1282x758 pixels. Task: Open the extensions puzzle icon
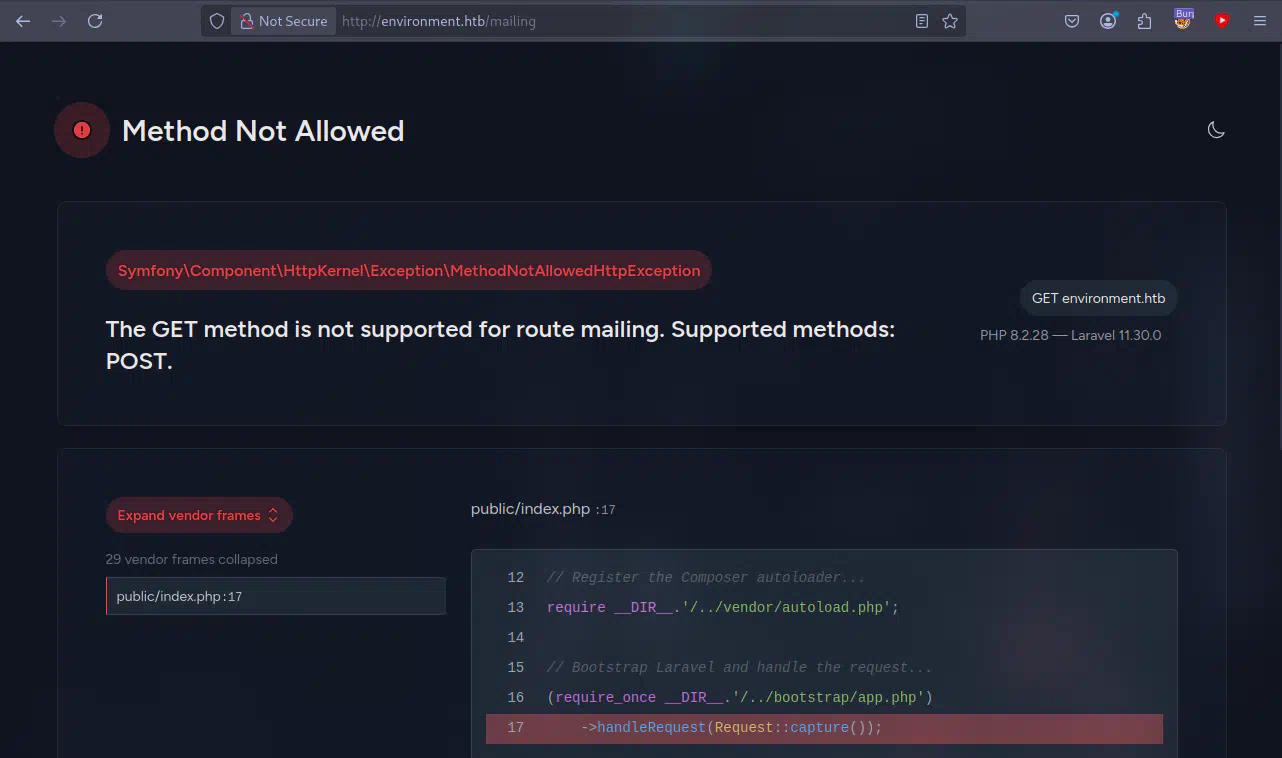(x=1145, y=21)
